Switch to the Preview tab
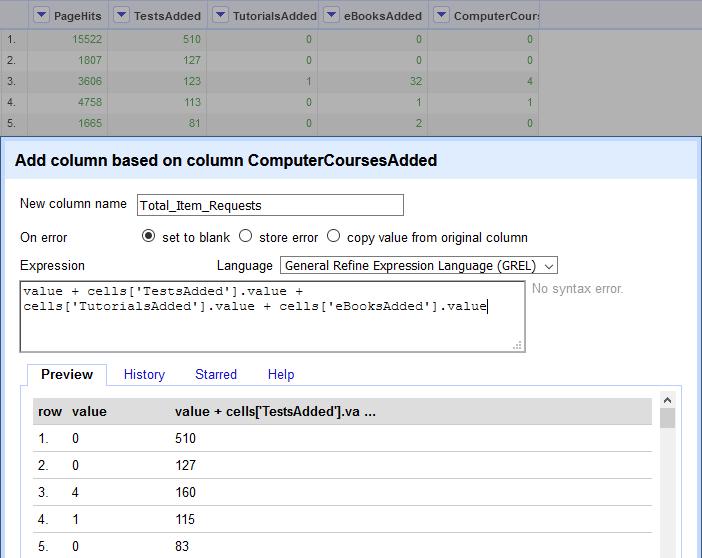This screenshot has width=702, height=558. pyautogui.click(x=67, y=374)
